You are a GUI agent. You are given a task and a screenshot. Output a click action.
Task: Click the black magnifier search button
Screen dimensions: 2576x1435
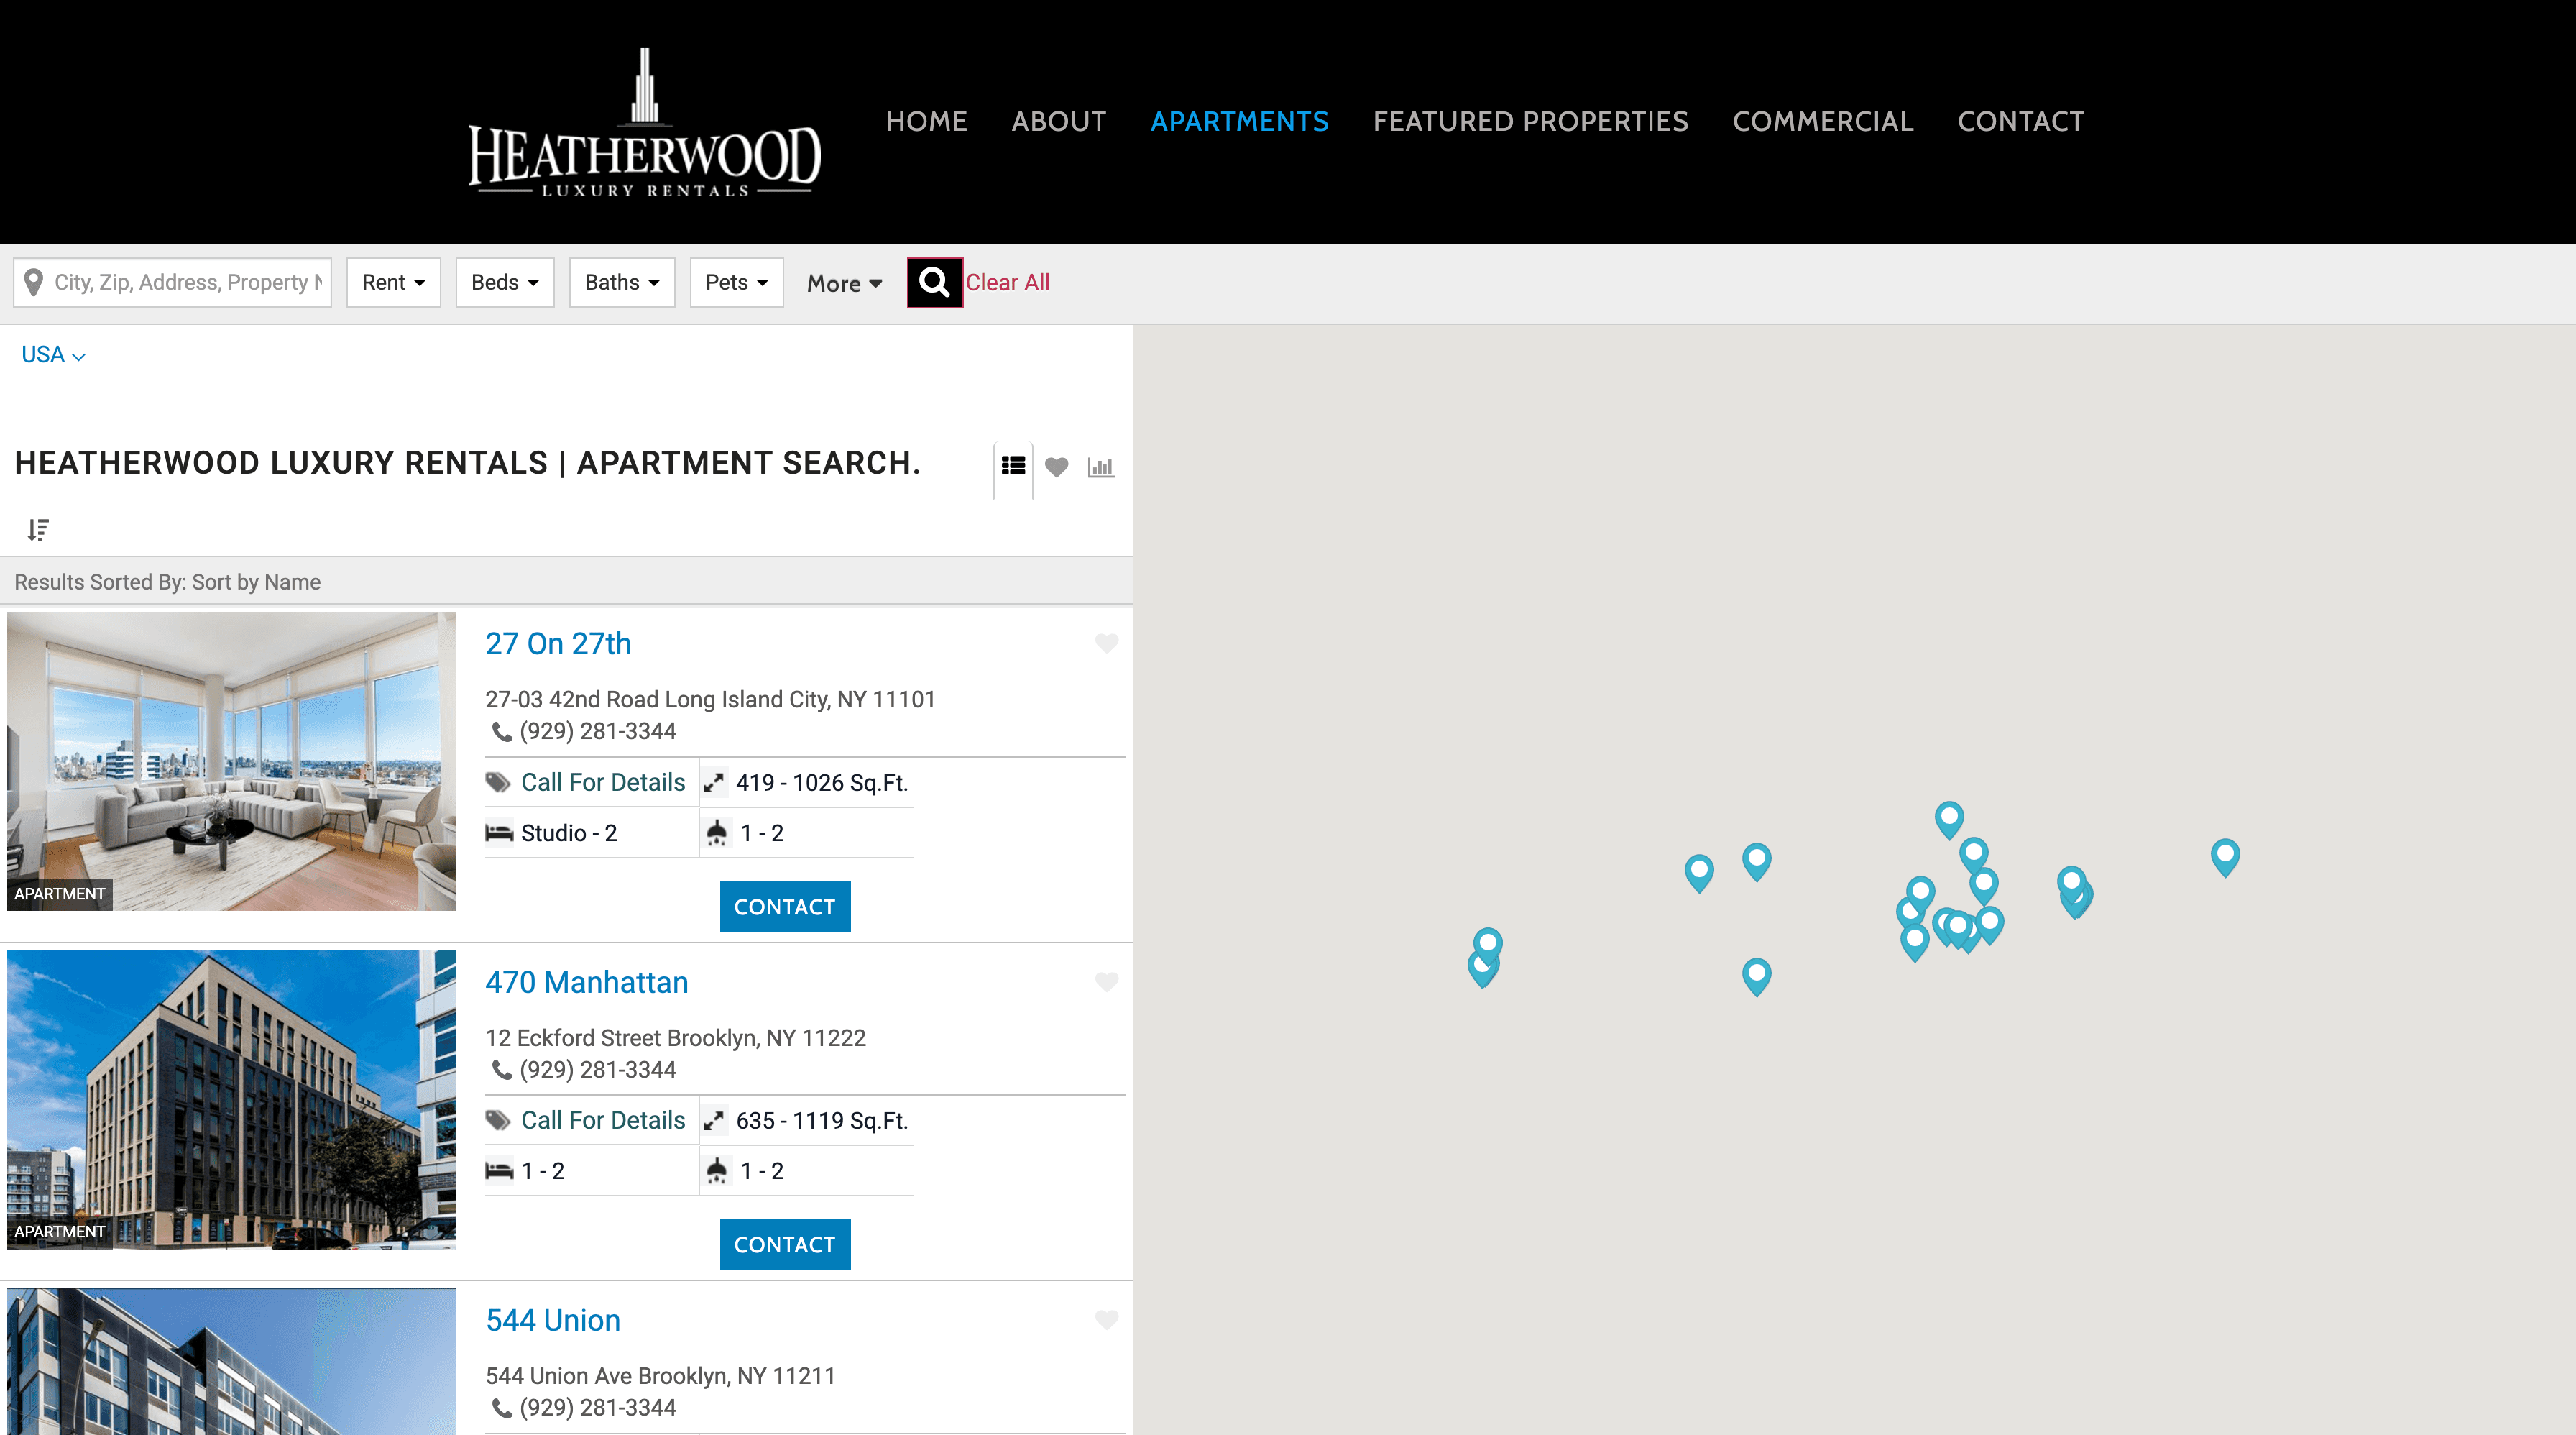934,283
